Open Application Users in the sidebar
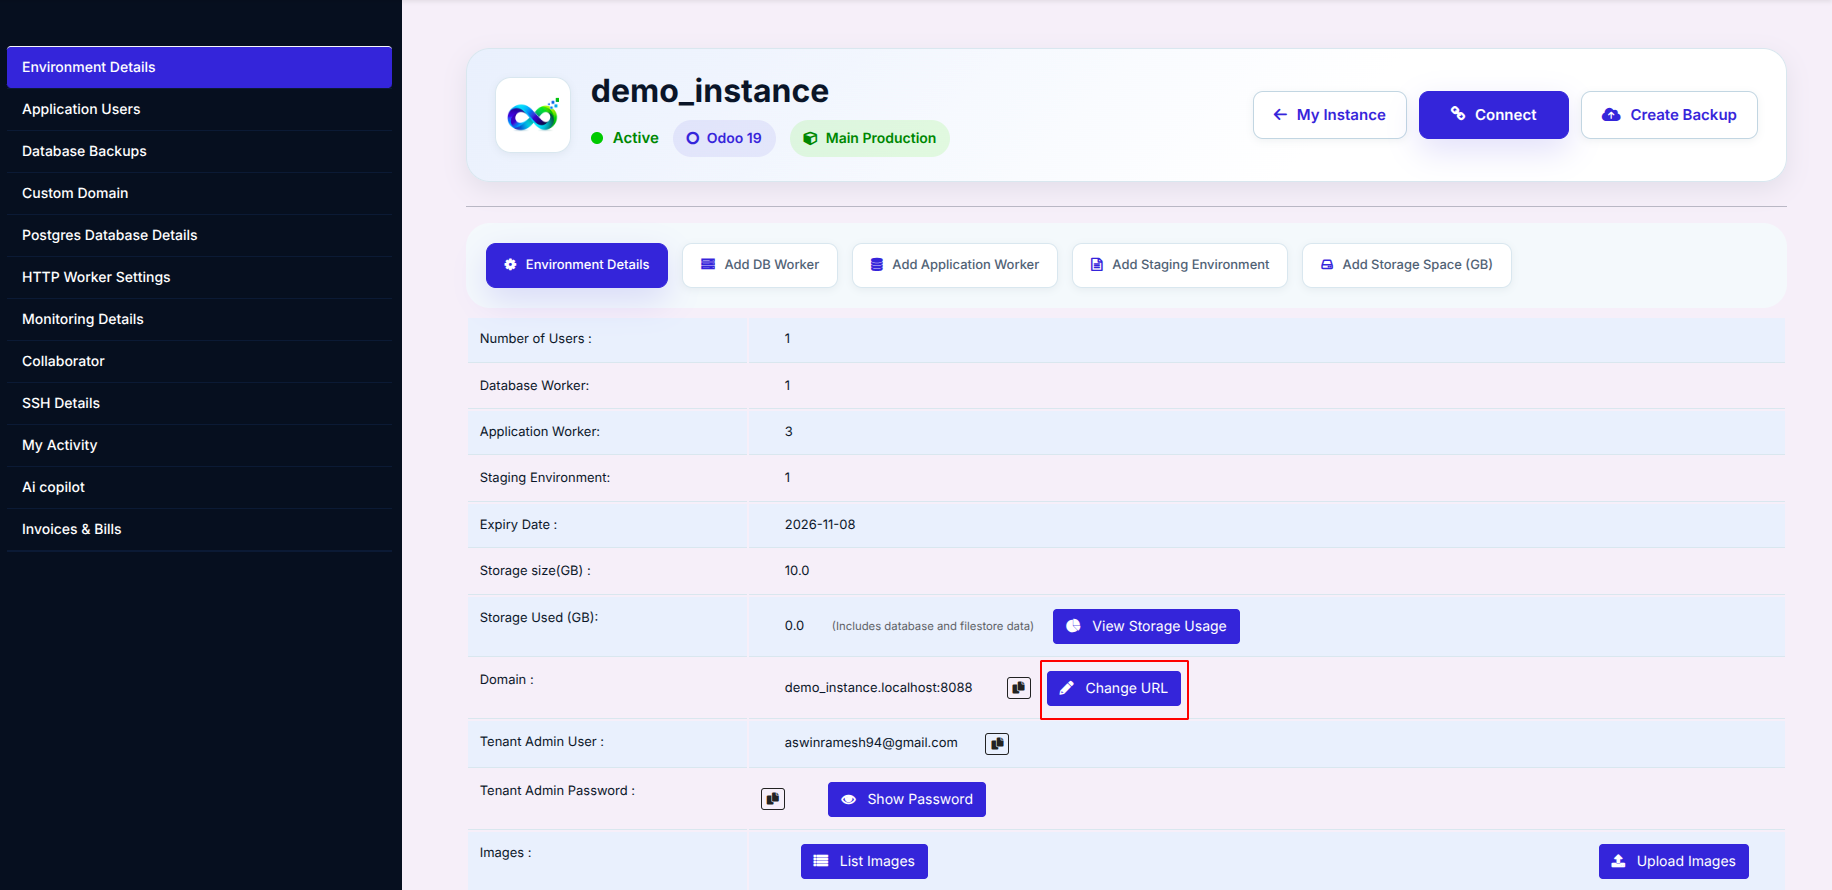Screen dimensions: 1832x890 coord(199,109)
